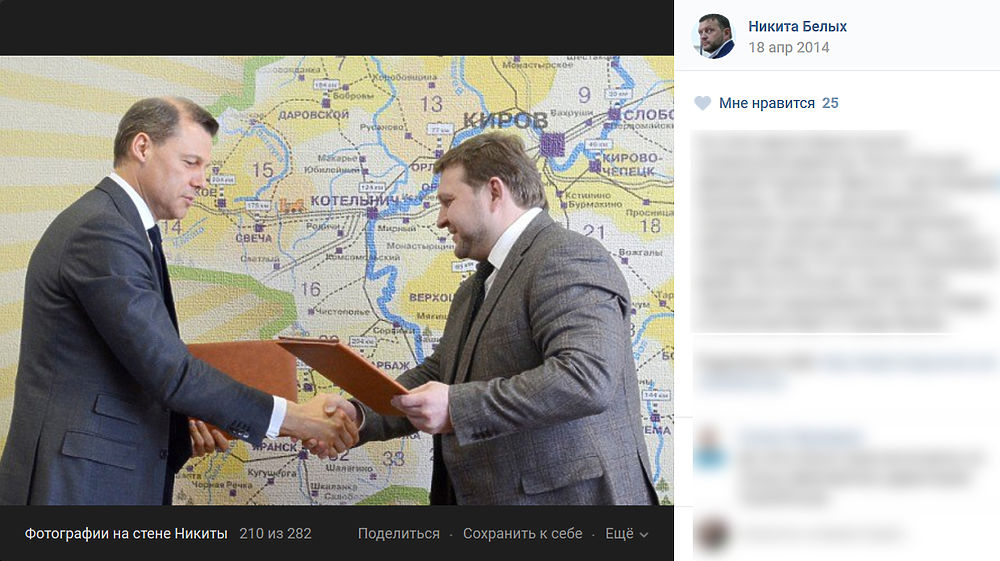
Task: Click the first commenter's blurred avatar
Action: (x=709, y=450)
